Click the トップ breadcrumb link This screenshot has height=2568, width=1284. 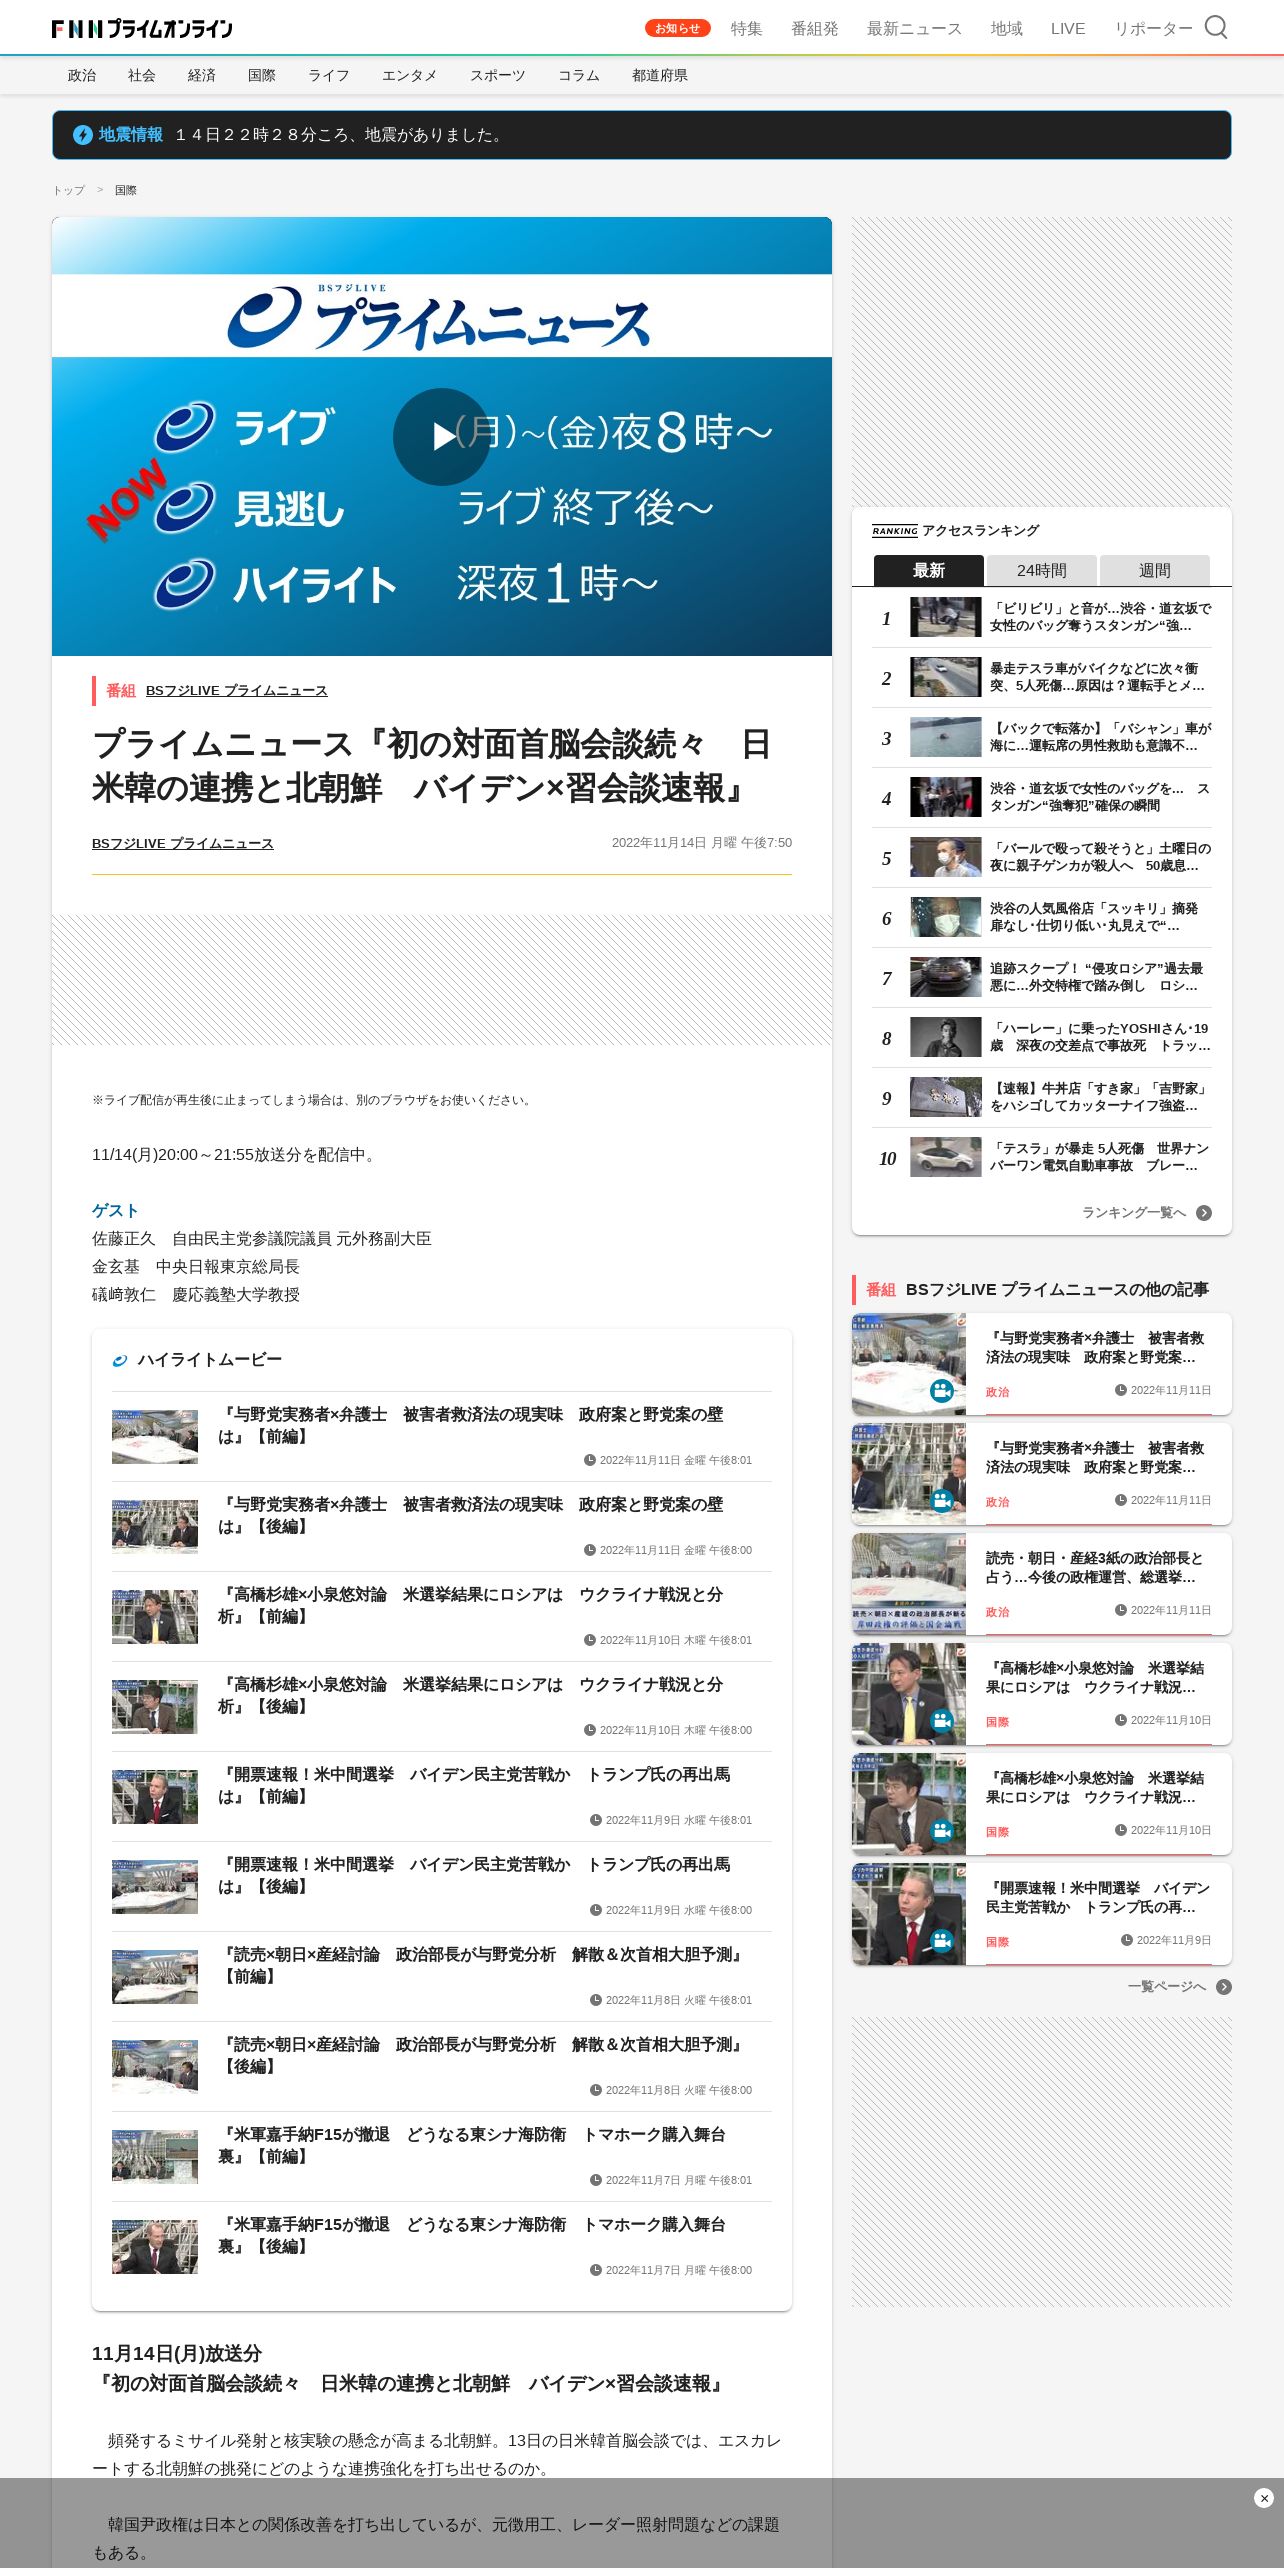69,190
